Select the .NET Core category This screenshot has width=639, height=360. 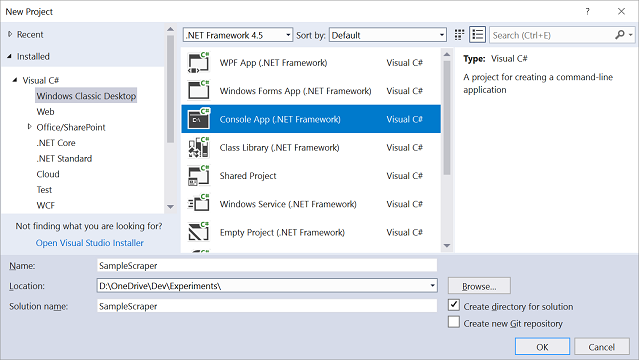point(56,143)
